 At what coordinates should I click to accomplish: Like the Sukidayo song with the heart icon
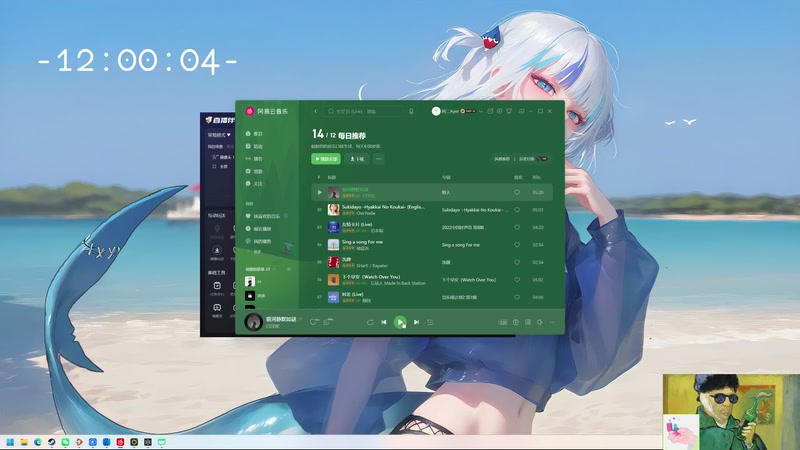tap(517, 210)
